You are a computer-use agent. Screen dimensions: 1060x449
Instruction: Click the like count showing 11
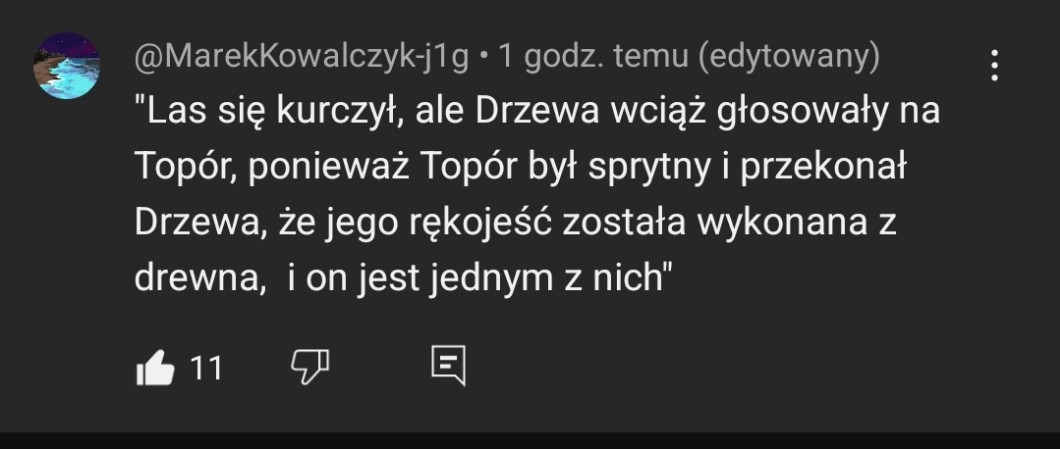click(x=206, y=369)
